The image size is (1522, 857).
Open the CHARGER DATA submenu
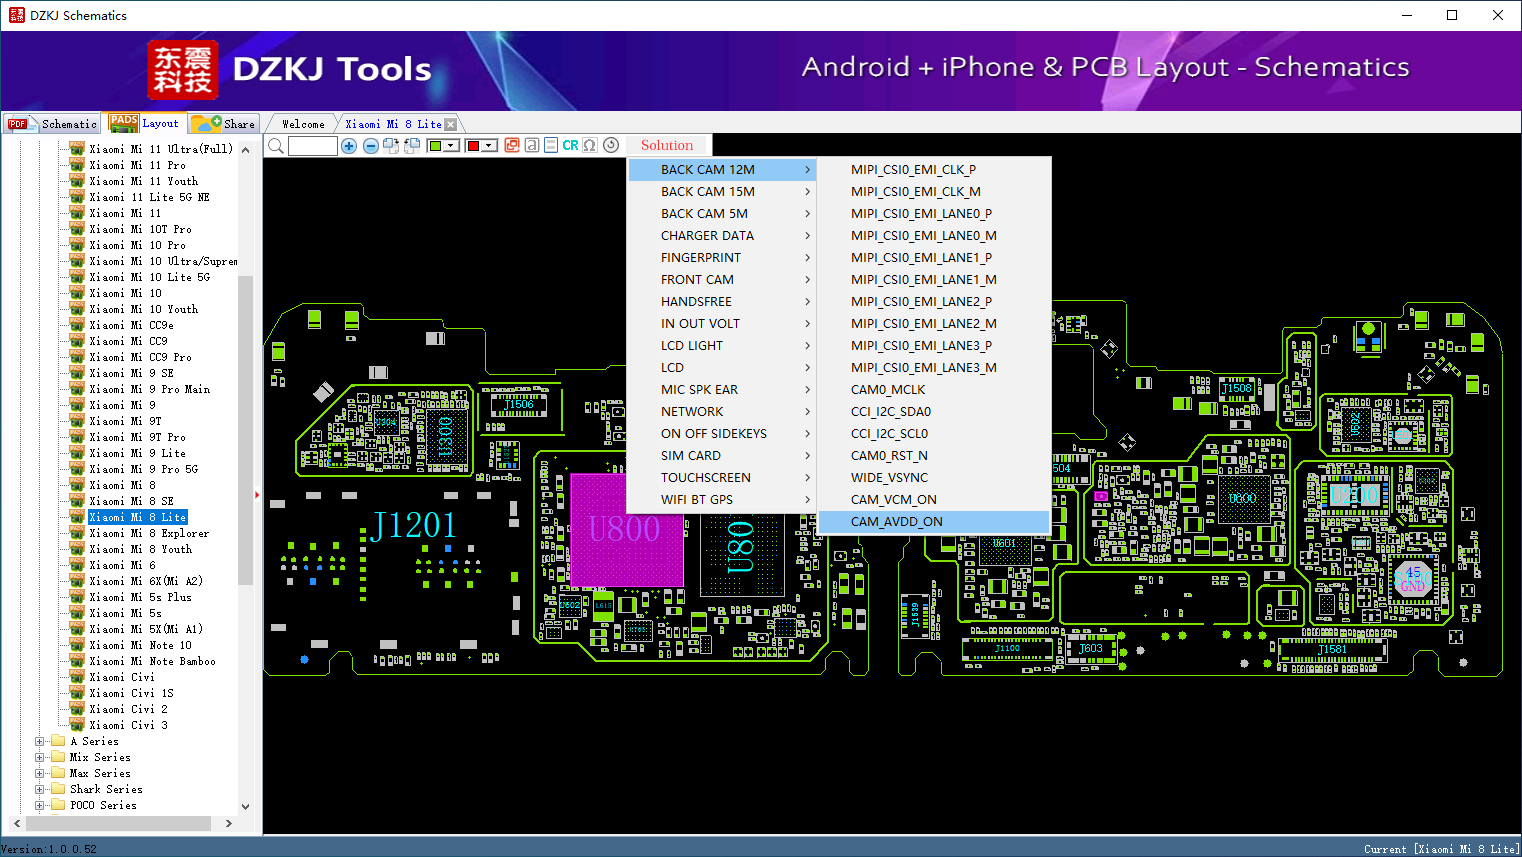coord(722,236)
